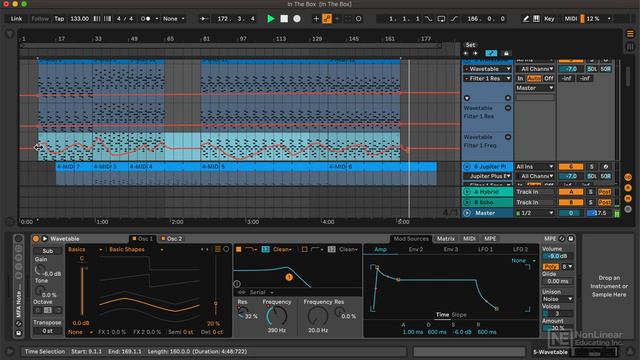Viewport: 640px width, 360px height.
Task: Toggle automation mode button near Set
Action: tap(491, 53)
